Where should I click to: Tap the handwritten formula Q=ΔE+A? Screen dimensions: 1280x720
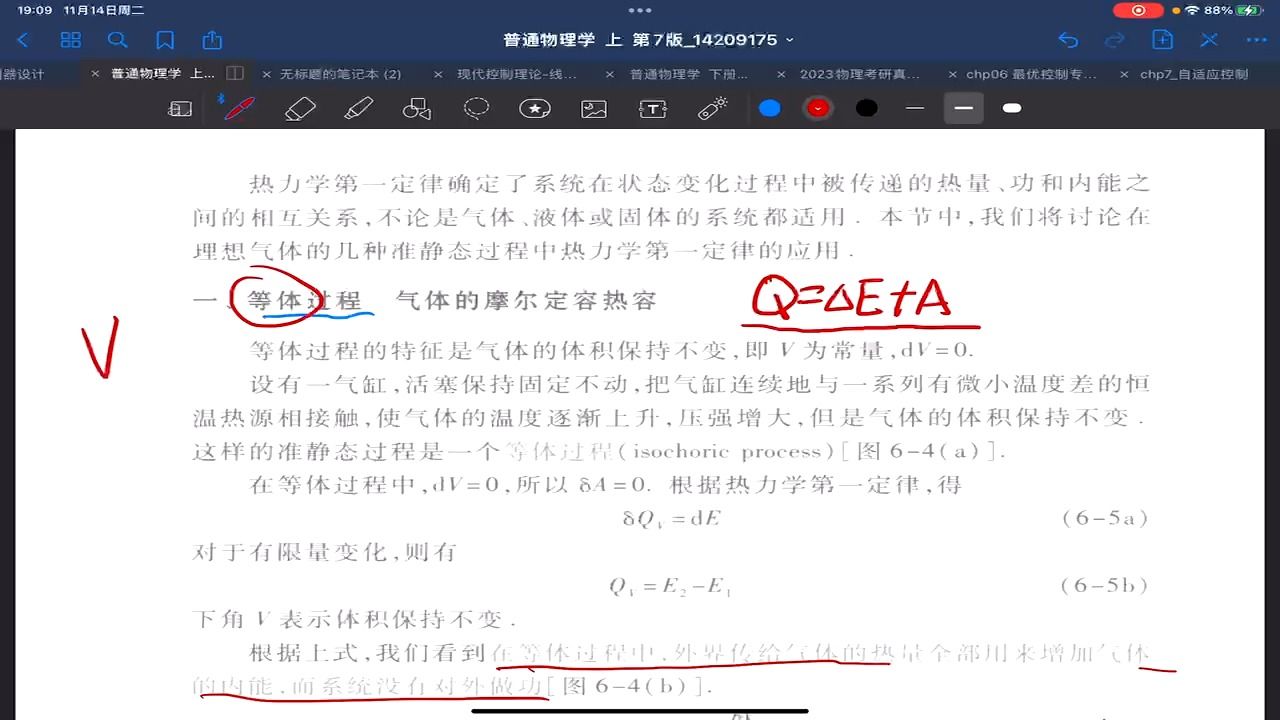click(x=853, y=298)
